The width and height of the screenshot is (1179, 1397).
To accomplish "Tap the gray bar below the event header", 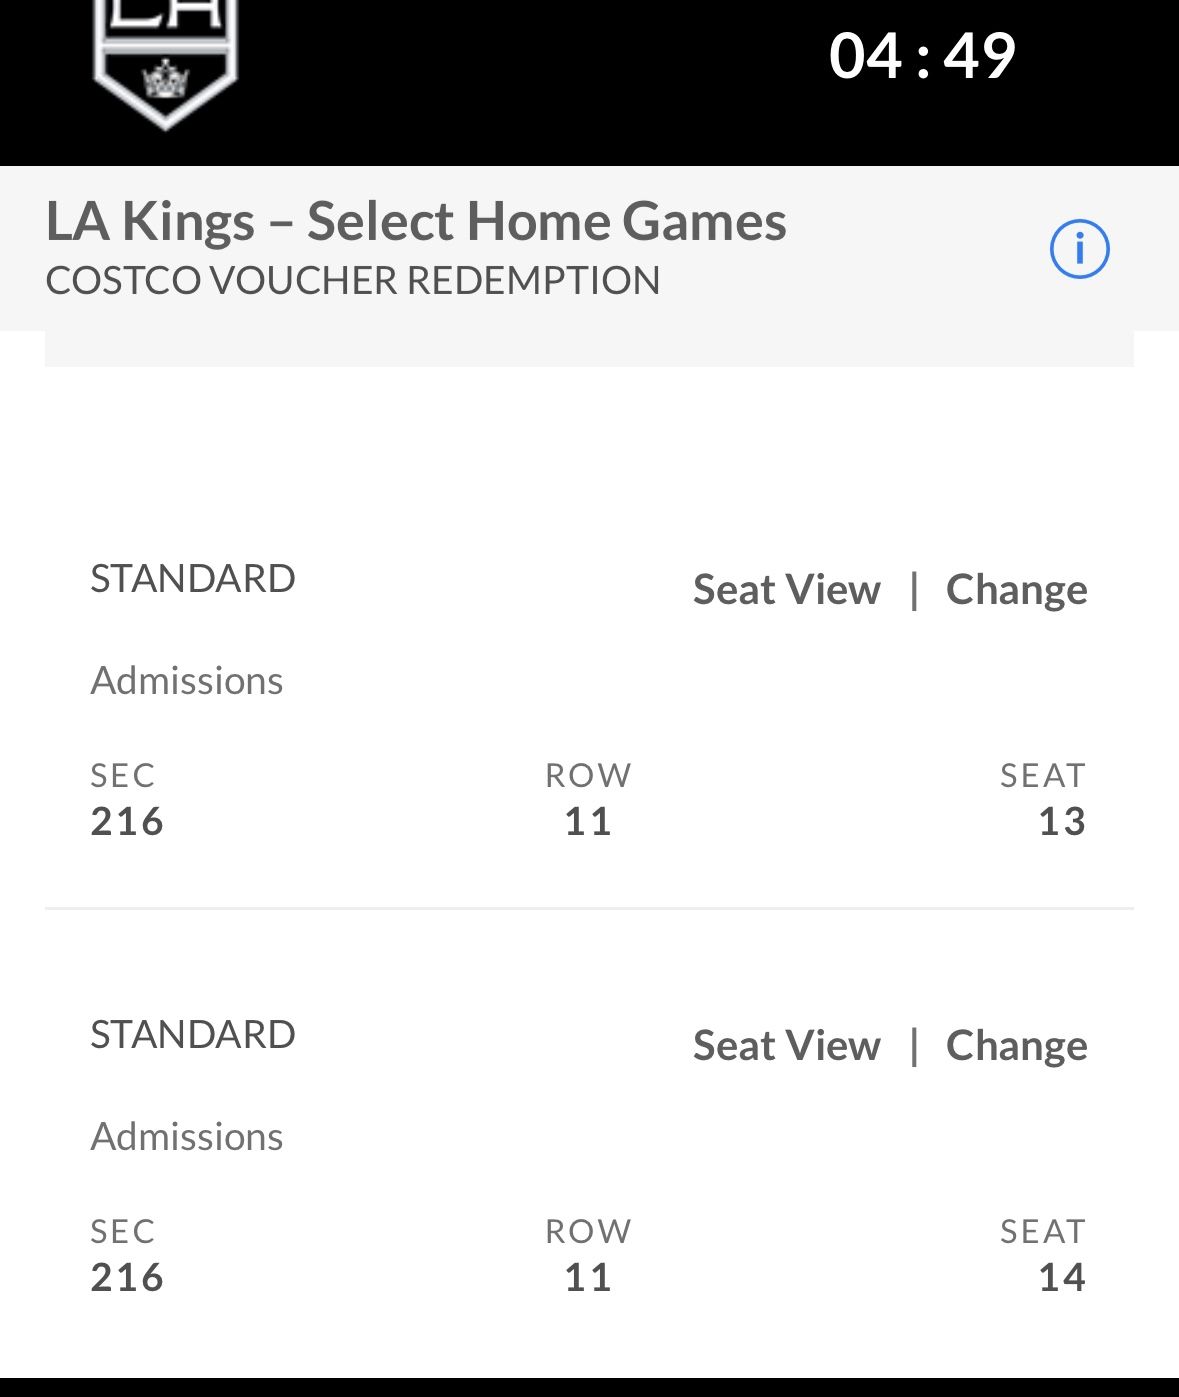I will 589,349.
